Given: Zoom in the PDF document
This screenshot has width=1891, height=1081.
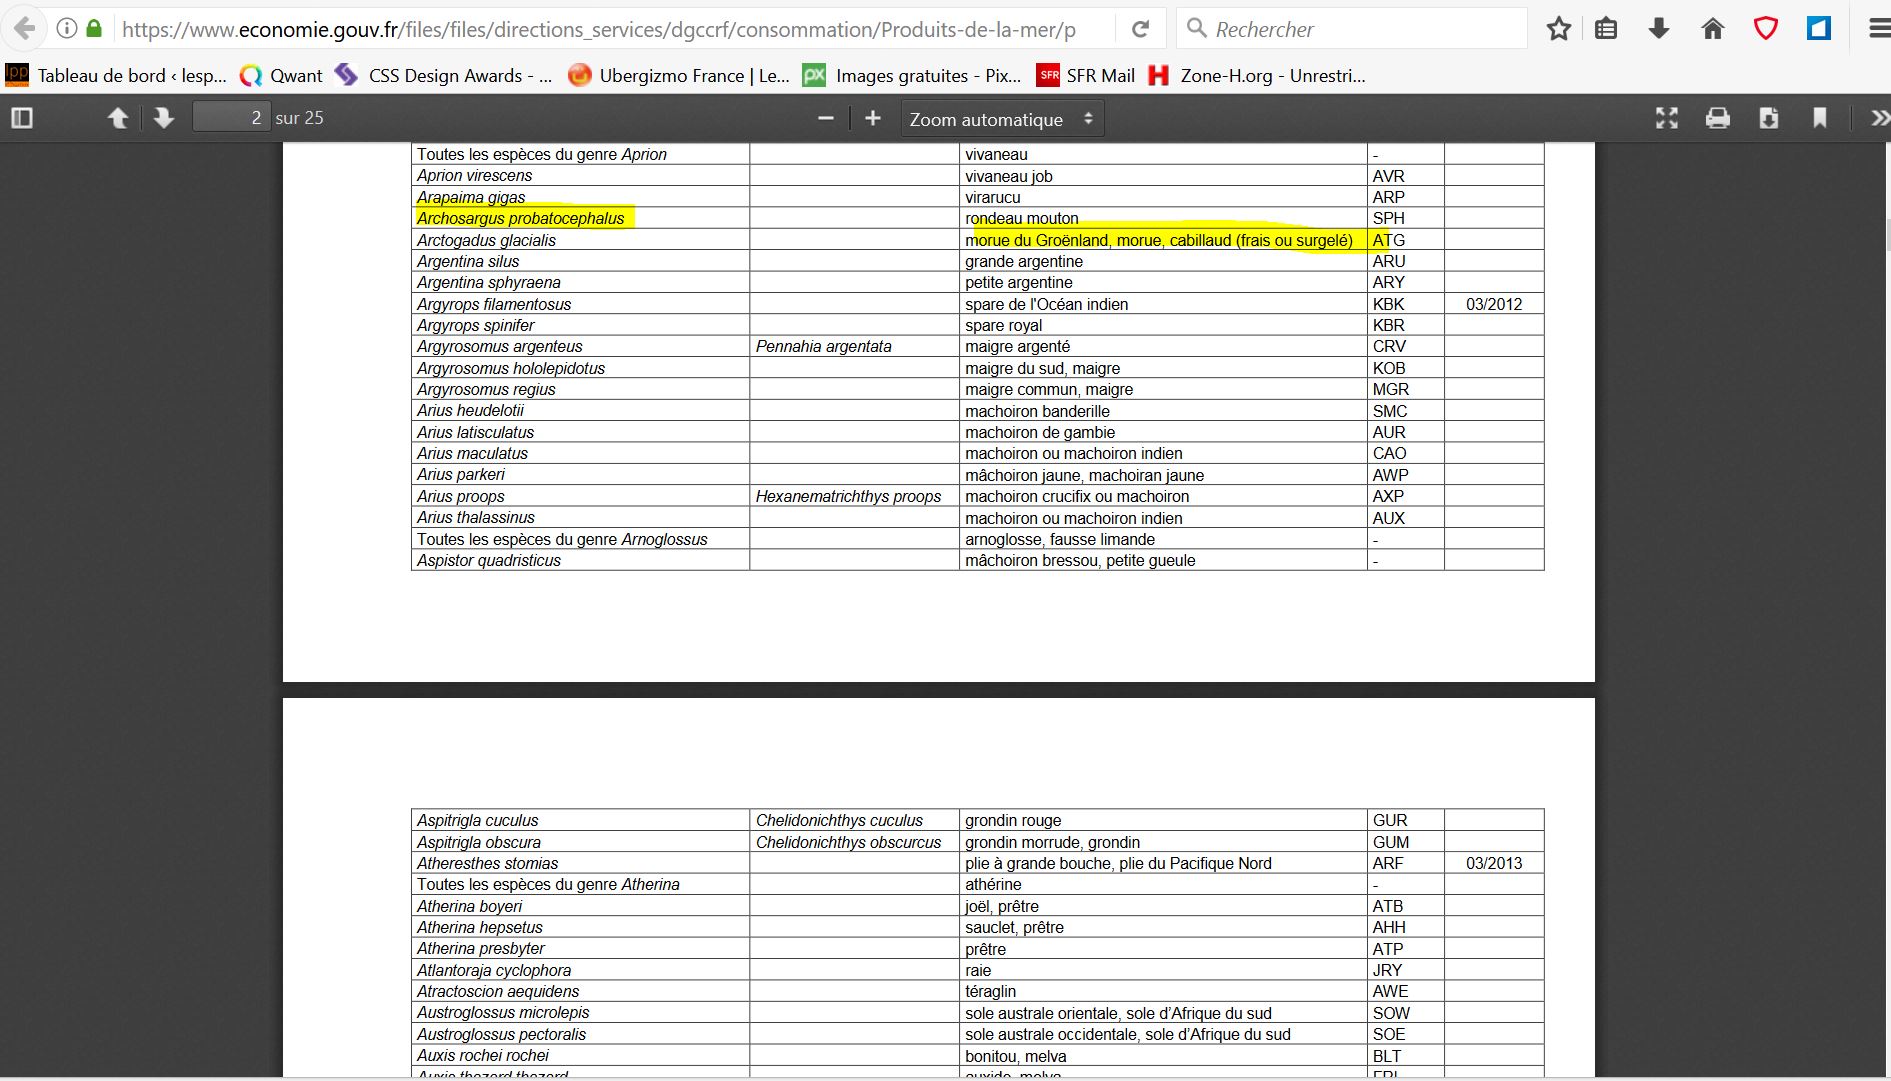Looking at the screenshot, I should click(873, 118).
